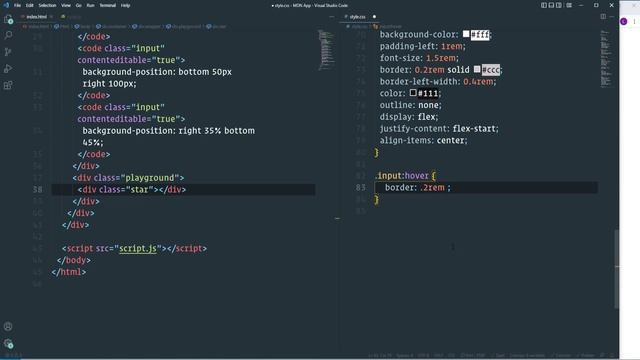Click the VS Code logo icon
Screen dimensions: 640x360
(x=6, y=5)
